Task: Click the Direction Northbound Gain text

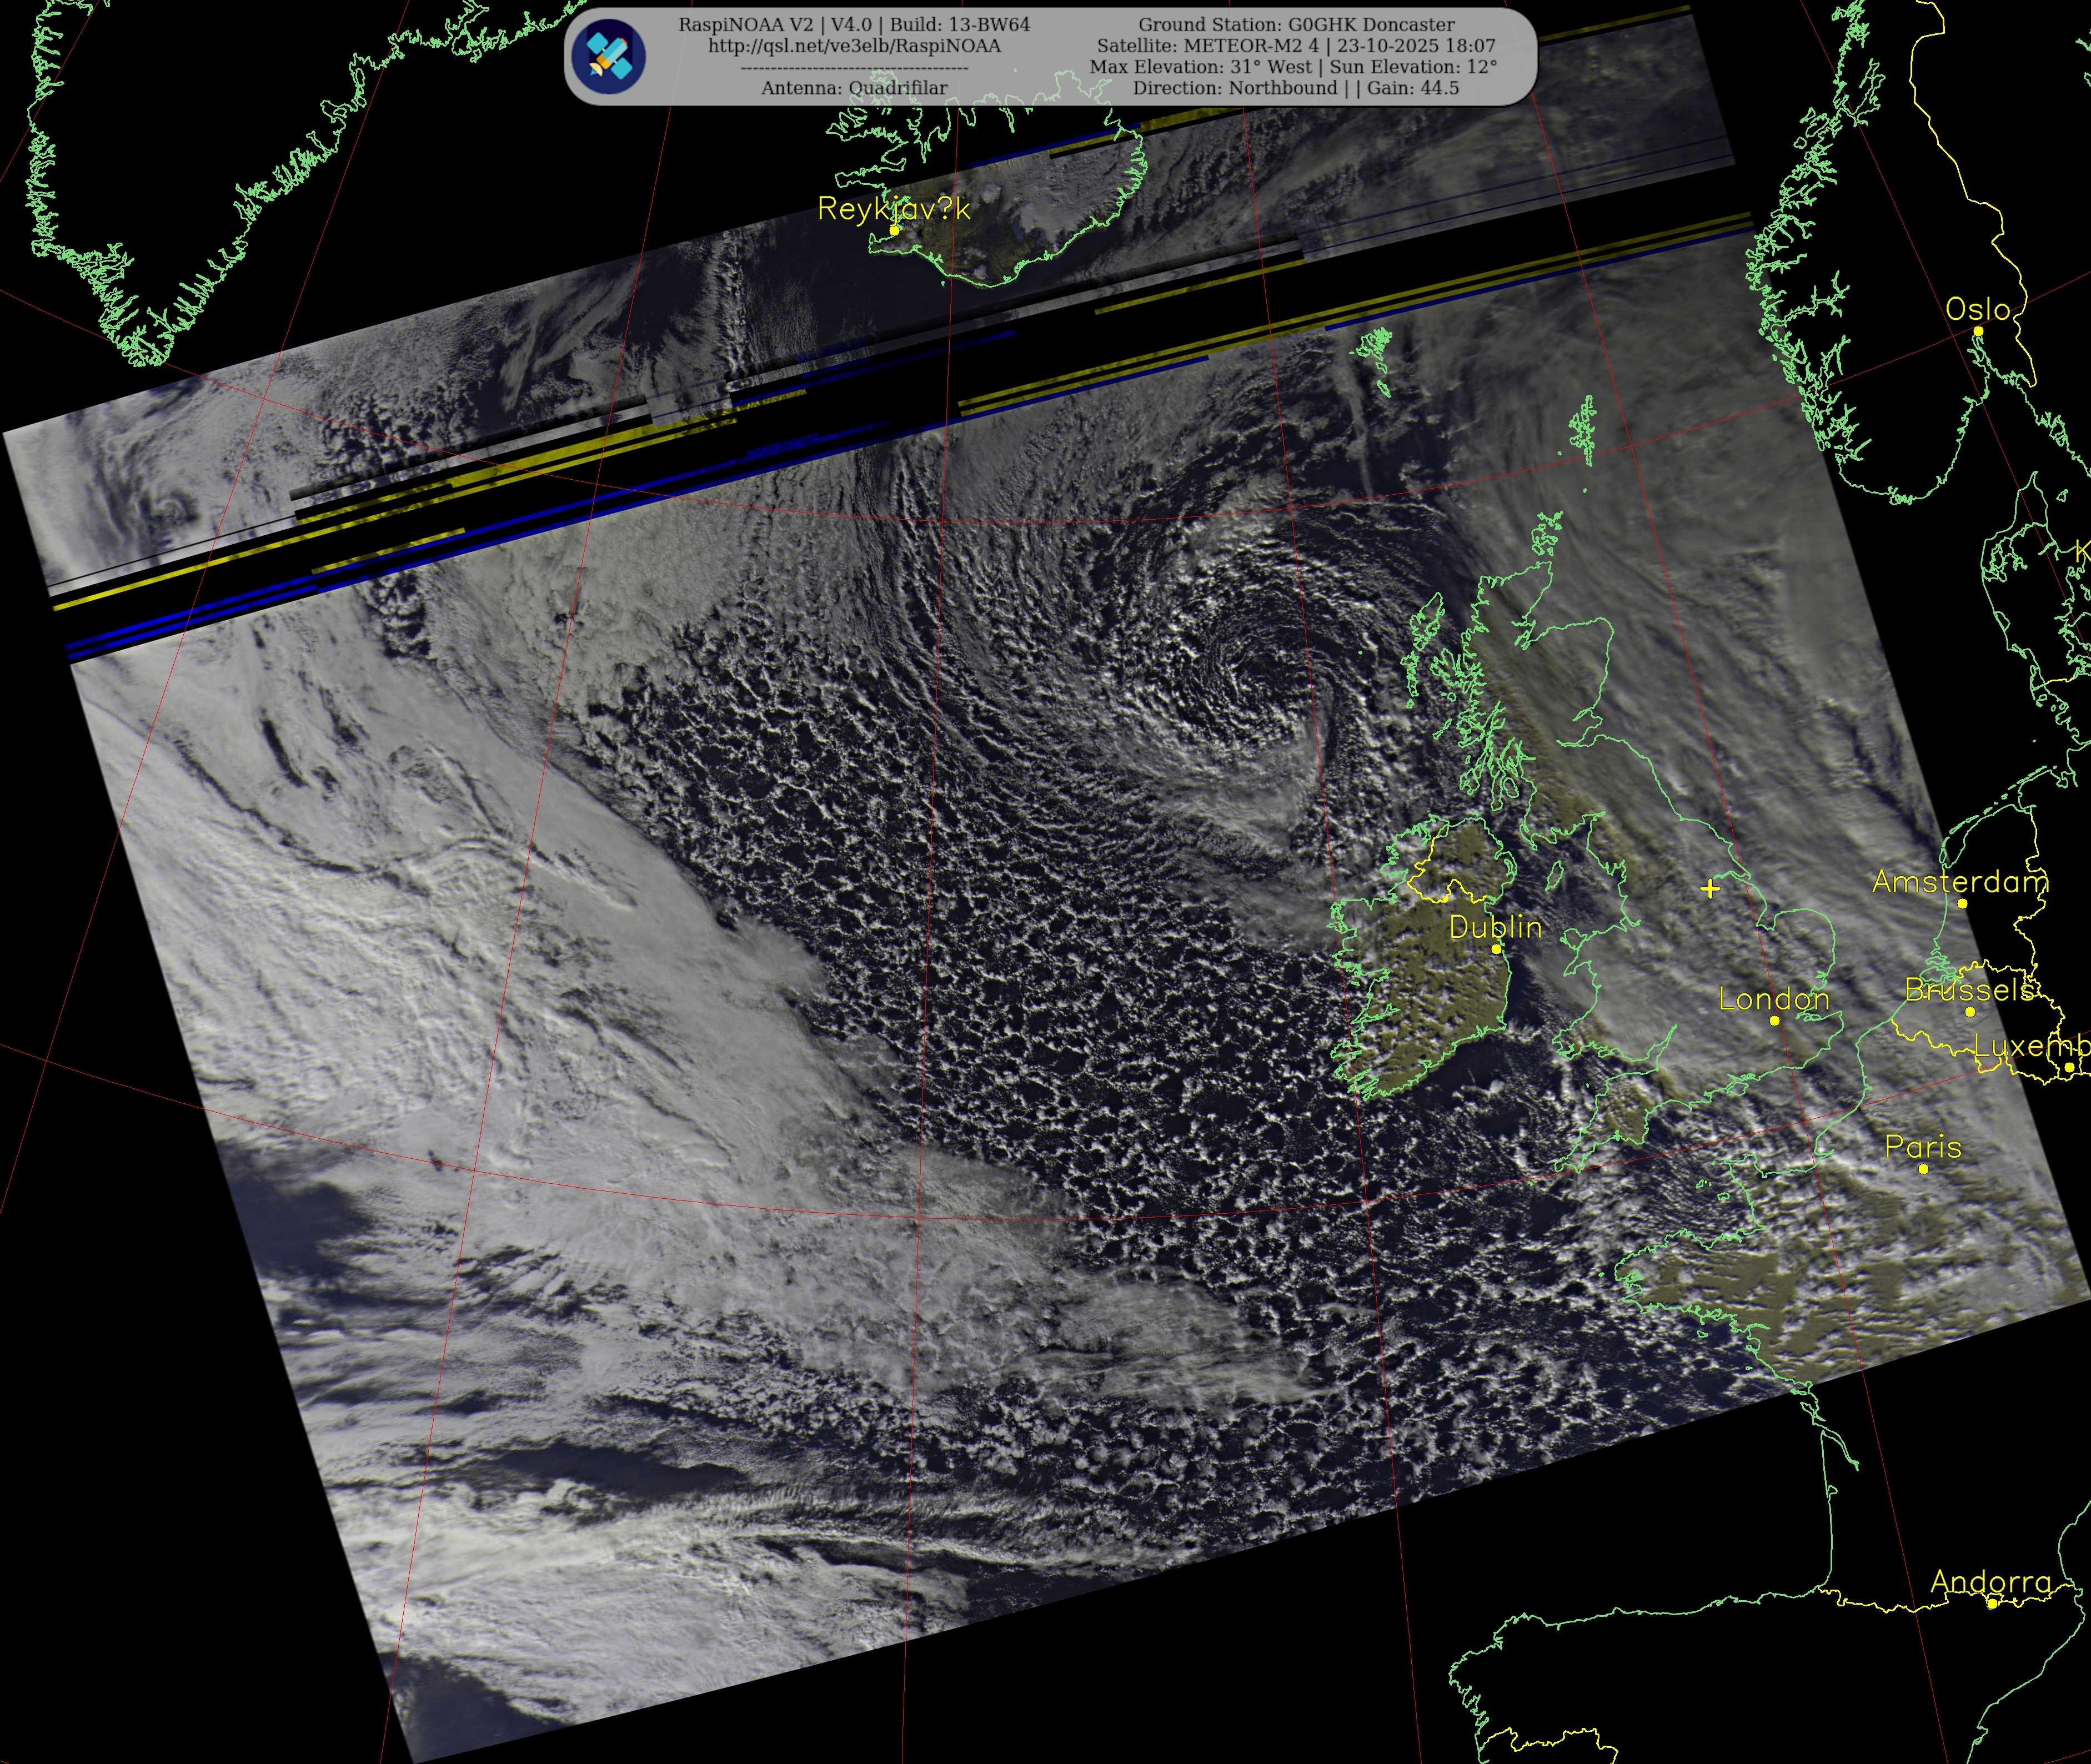Action: pyautogui.click(x=1296, y=88)
